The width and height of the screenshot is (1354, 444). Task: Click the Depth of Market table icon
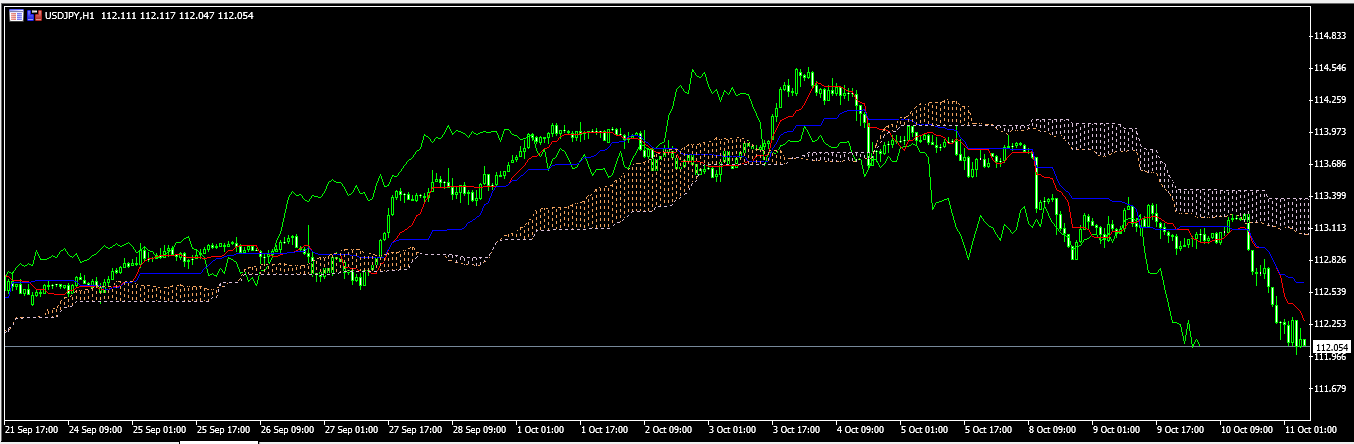pyautogui.click(x=16, y=16)
